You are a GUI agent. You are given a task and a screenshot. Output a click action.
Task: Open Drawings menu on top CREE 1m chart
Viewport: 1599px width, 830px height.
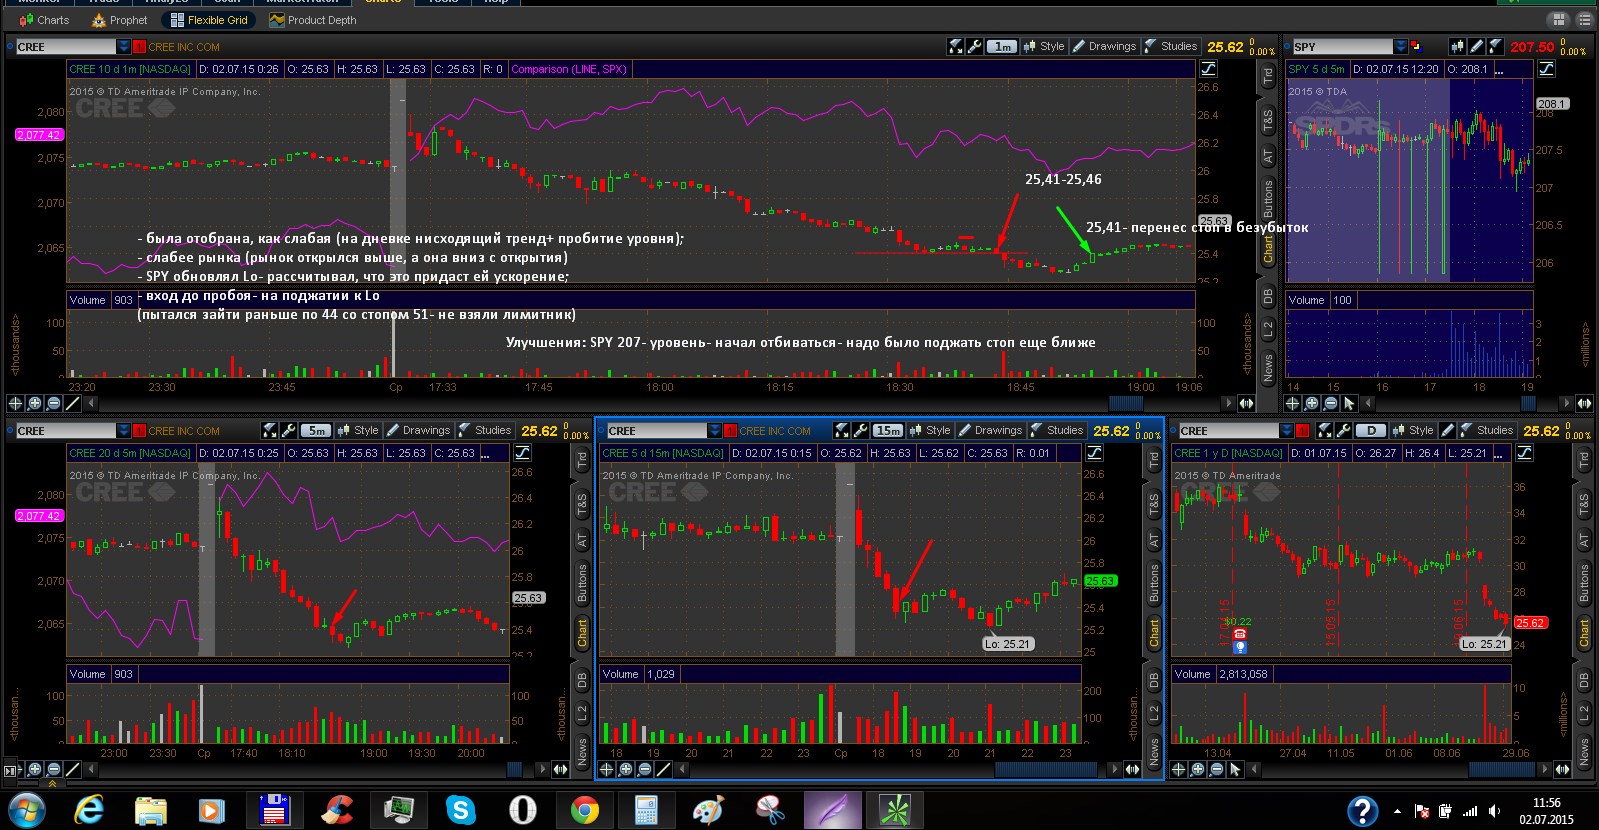coord(1104,46)
